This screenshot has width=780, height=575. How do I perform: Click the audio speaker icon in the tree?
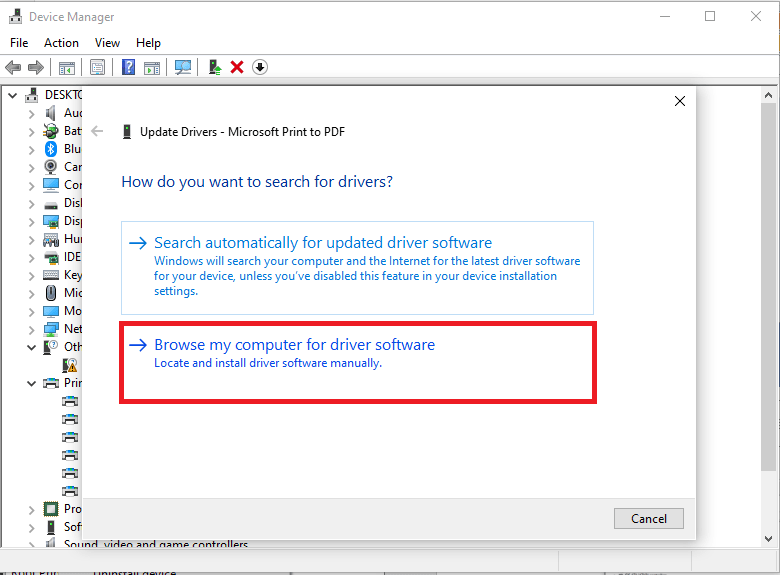tap(51, 113)
